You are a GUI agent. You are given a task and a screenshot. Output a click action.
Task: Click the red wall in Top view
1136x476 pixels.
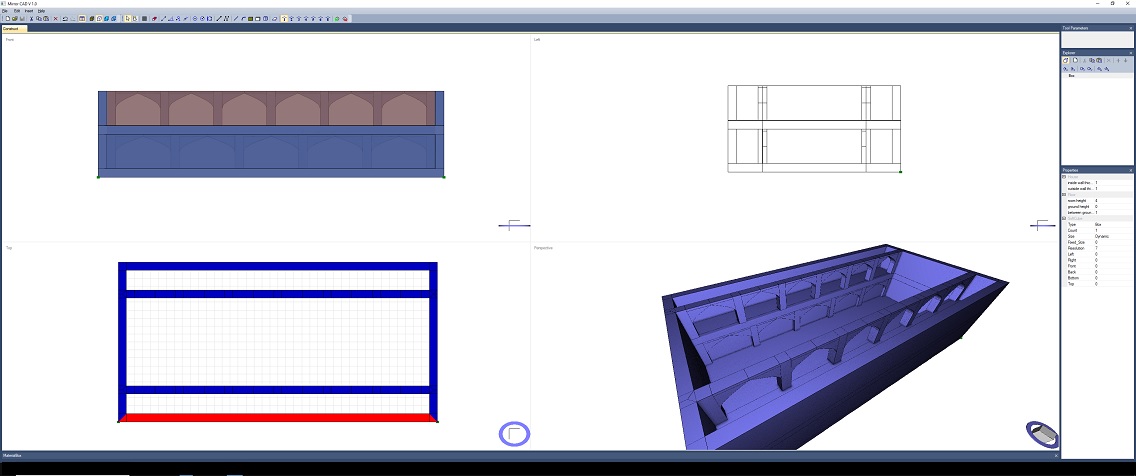coord(278,417)
